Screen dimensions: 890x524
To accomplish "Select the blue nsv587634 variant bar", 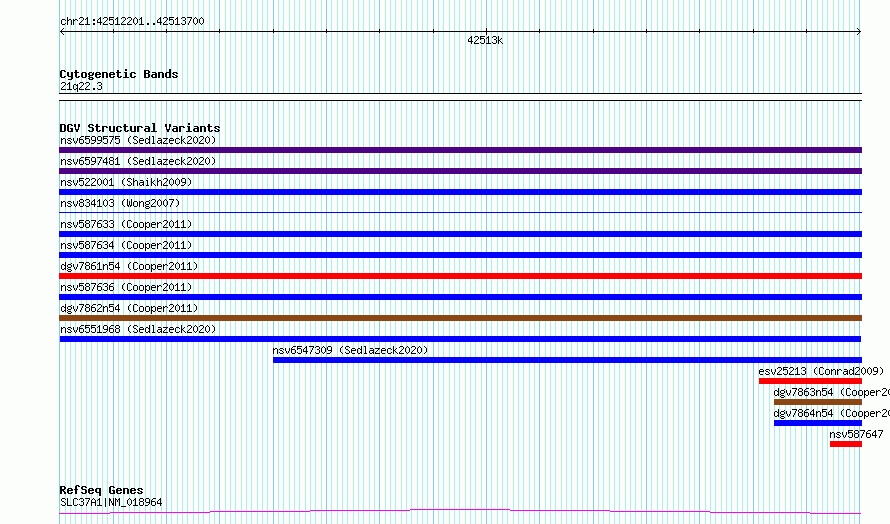I will pyautogui.click(x=460, y=255).
